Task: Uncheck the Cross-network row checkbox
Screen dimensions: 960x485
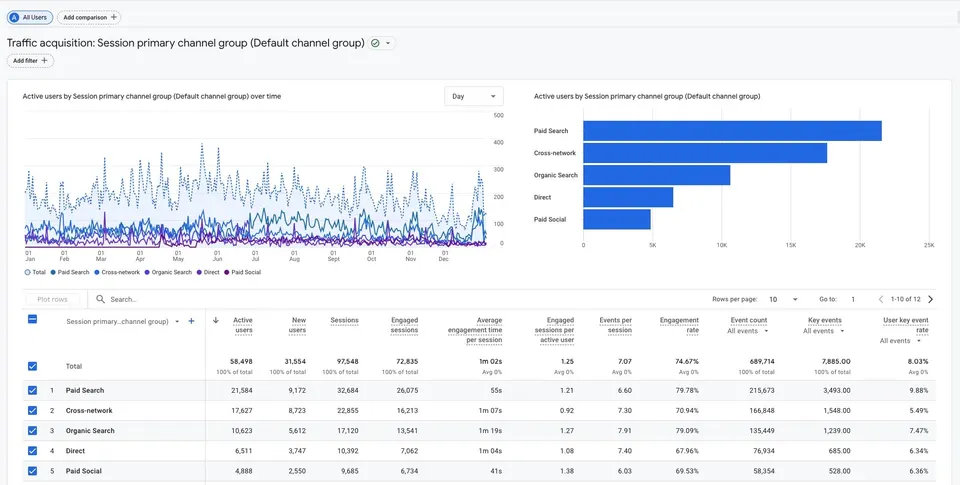Action: point(32,410)
